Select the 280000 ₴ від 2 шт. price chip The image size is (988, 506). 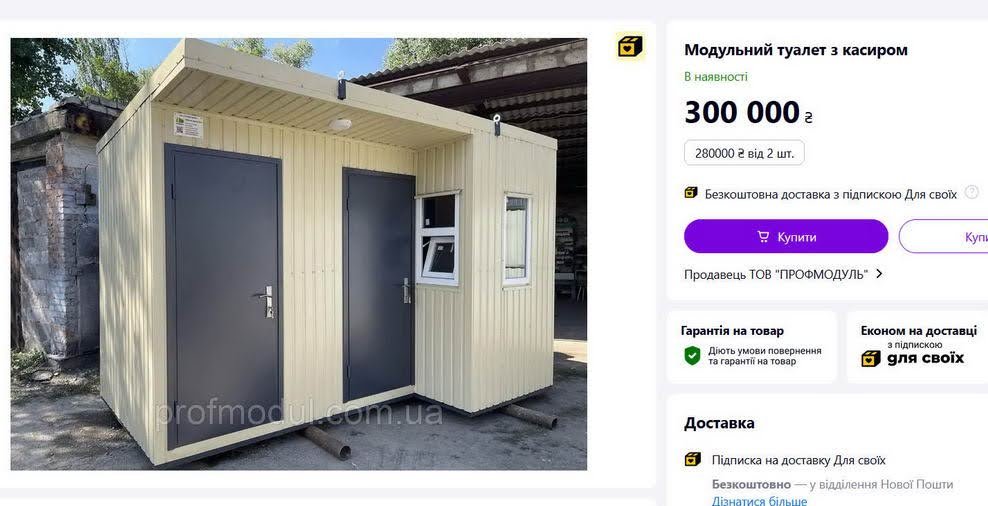pyautogui.click(x=744, y=153)
